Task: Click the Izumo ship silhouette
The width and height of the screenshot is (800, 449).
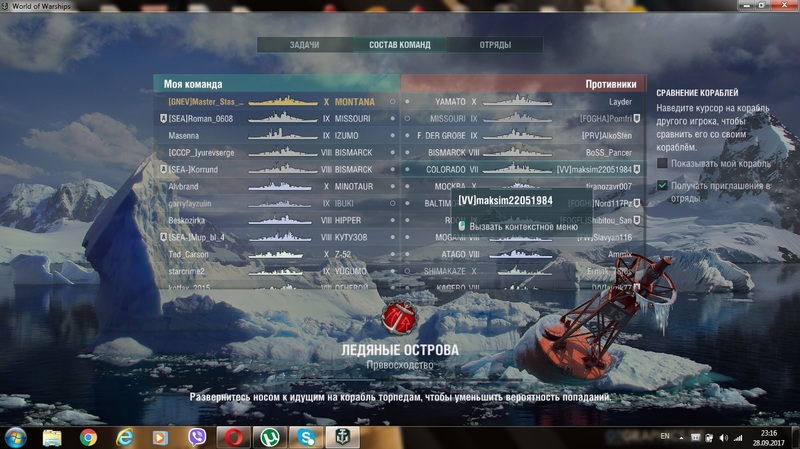Action: [x=283, y=135]
